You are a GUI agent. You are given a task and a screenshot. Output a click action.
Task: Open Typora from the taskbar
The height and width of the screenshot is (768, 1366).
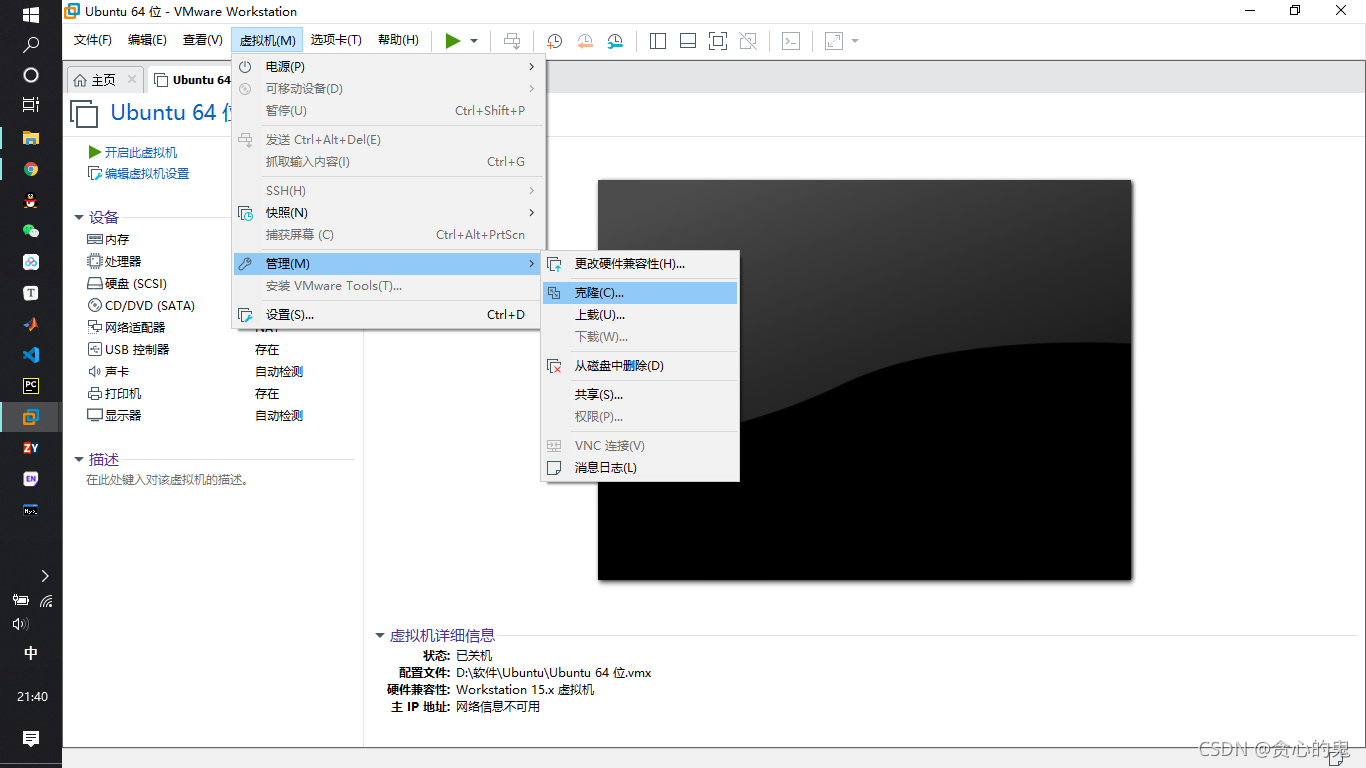(31, 293)
